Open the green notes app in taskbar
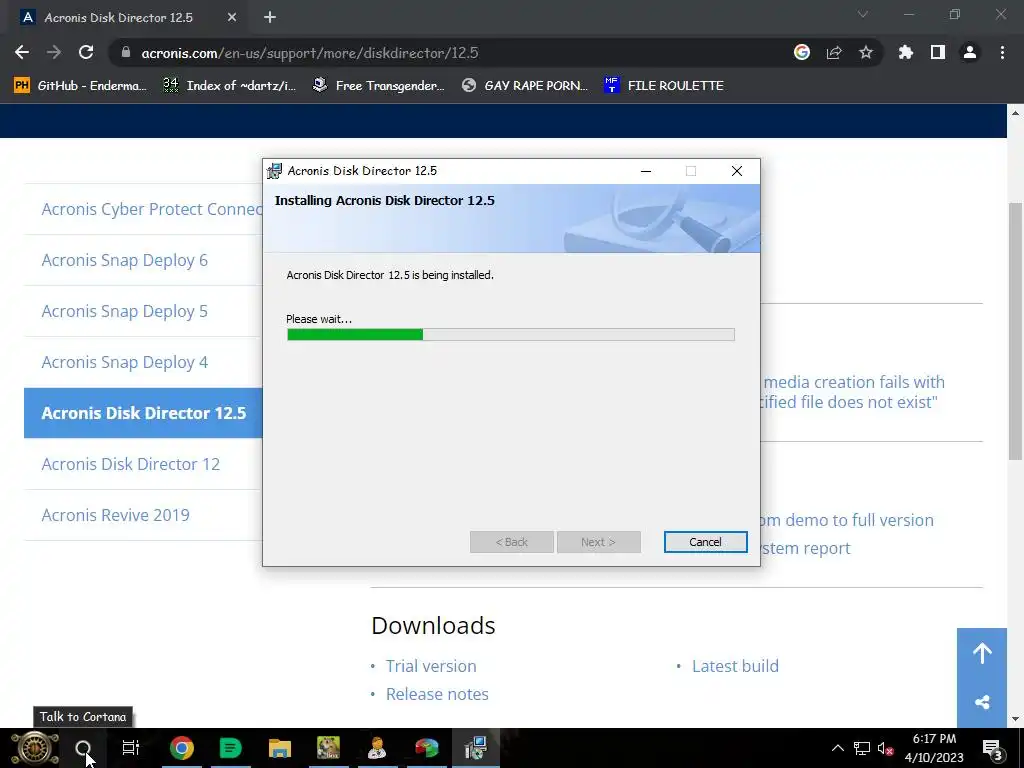Image resolution: width=1024 pixels, height=768 pixels. [231, 748]
